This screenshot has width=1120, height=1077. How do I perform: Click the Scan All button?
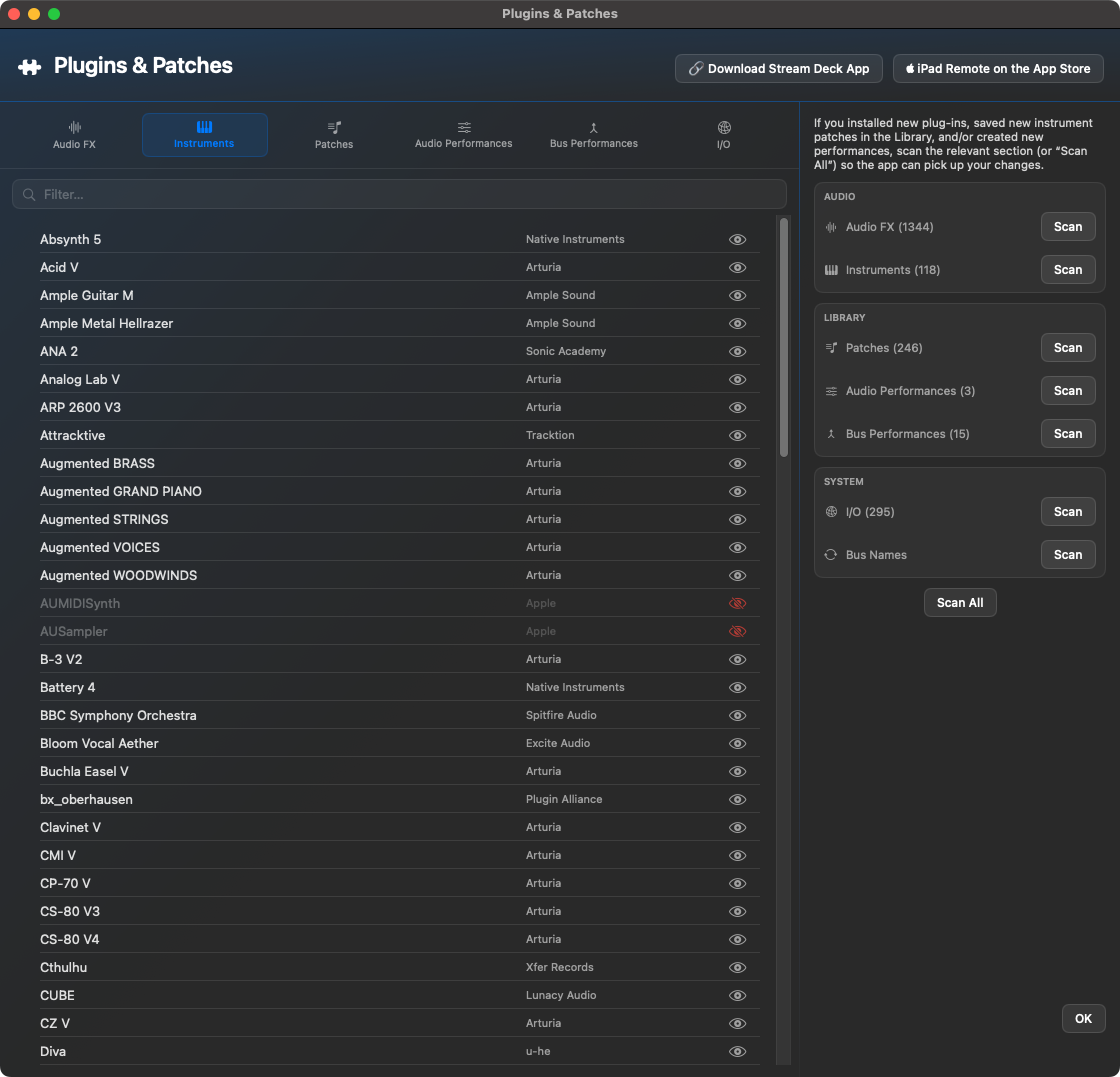(960, 603)
